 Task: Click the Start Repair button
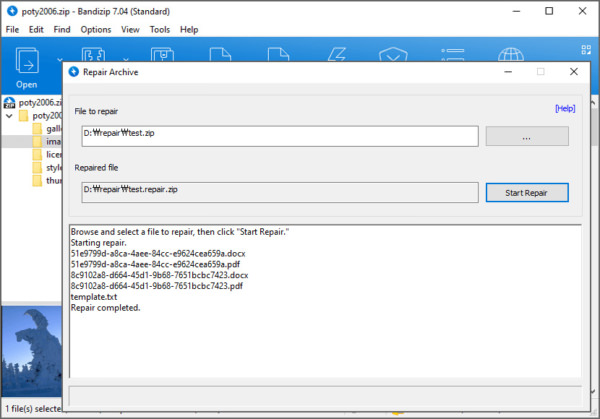(527, 192)
